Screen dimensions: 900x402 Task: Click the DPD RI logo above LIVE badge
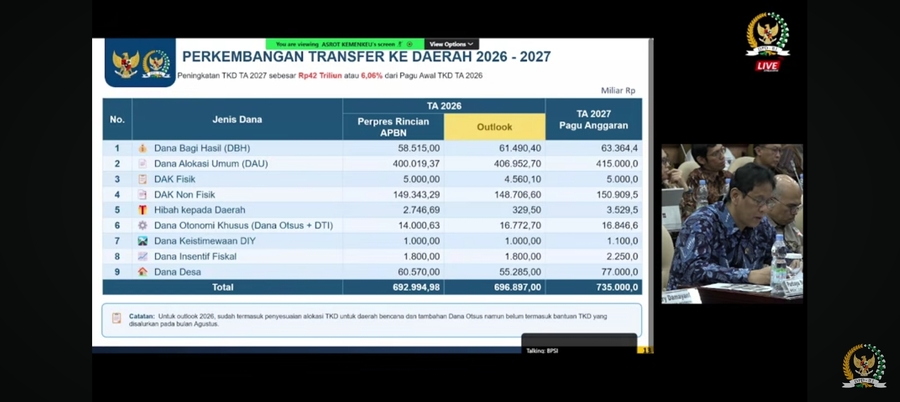(768, 35)
